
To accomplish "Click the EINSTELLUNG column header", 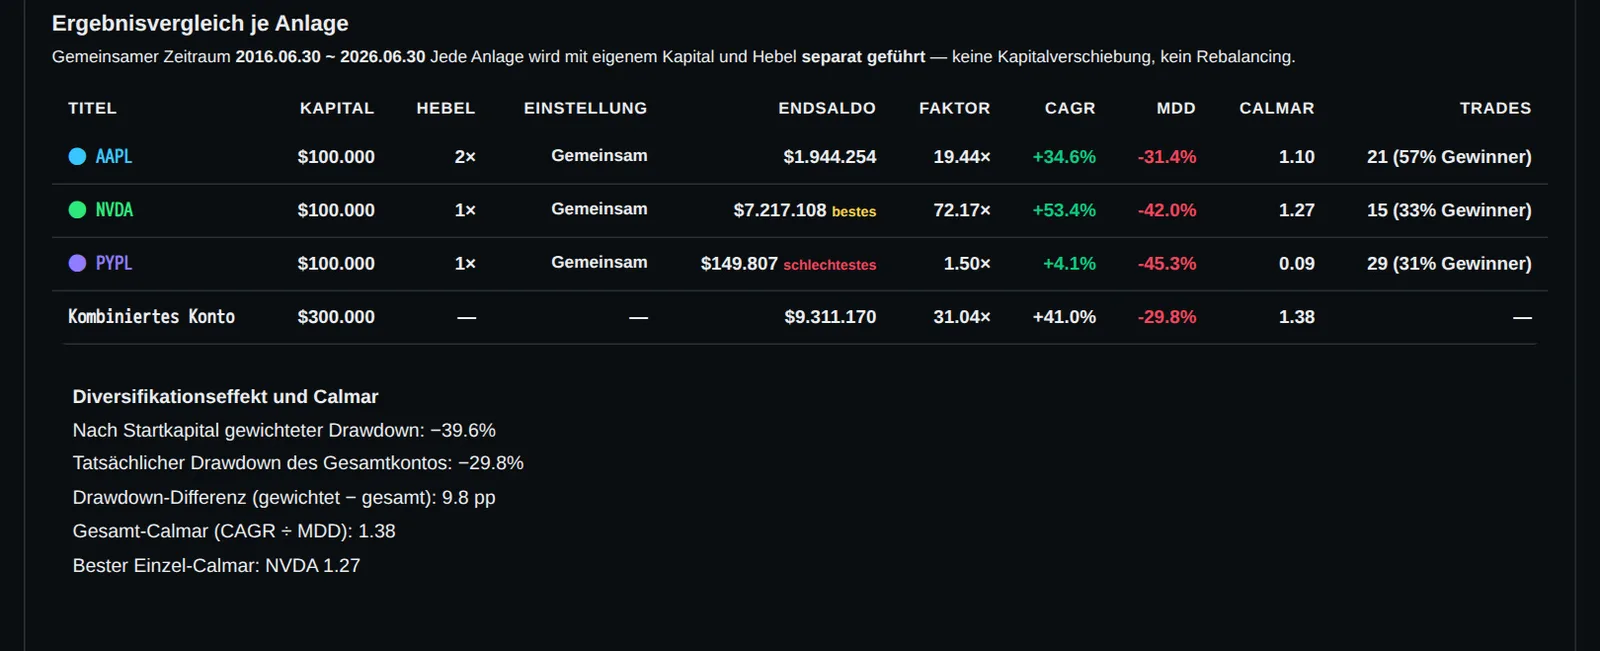I will tap(586, 108).
